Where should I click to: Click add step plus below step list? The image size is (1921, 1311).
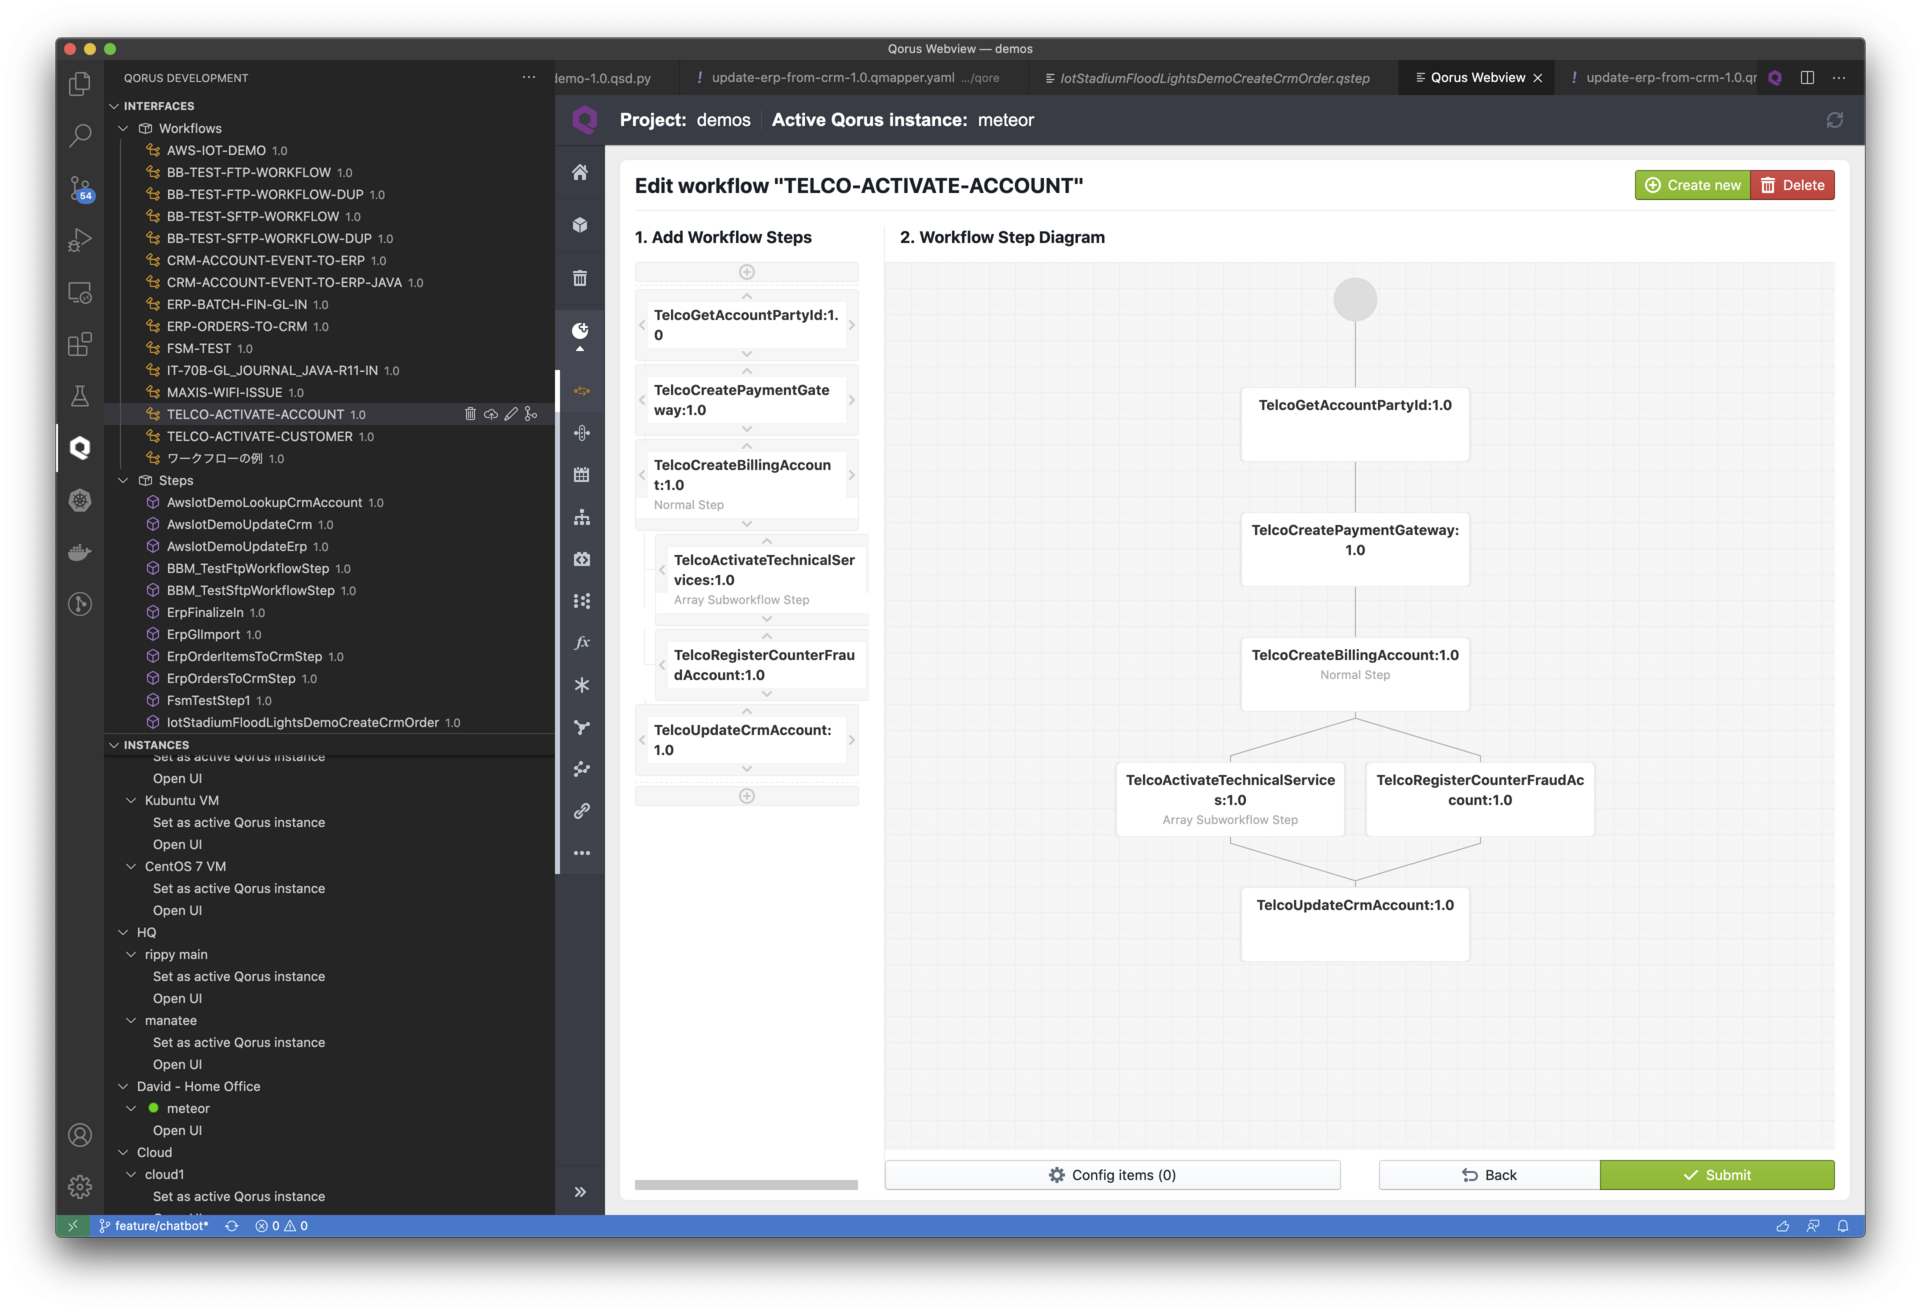coord(746,796)
